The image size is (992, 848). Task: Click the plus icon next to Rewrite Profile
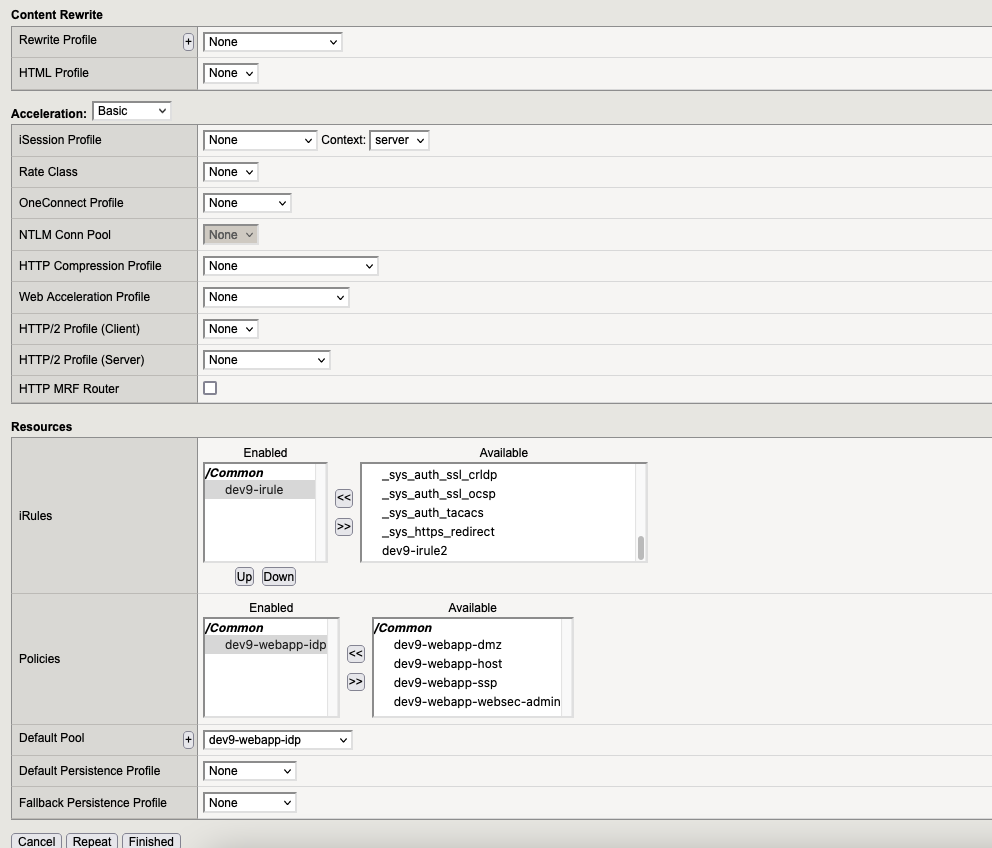tap(188, 42)
